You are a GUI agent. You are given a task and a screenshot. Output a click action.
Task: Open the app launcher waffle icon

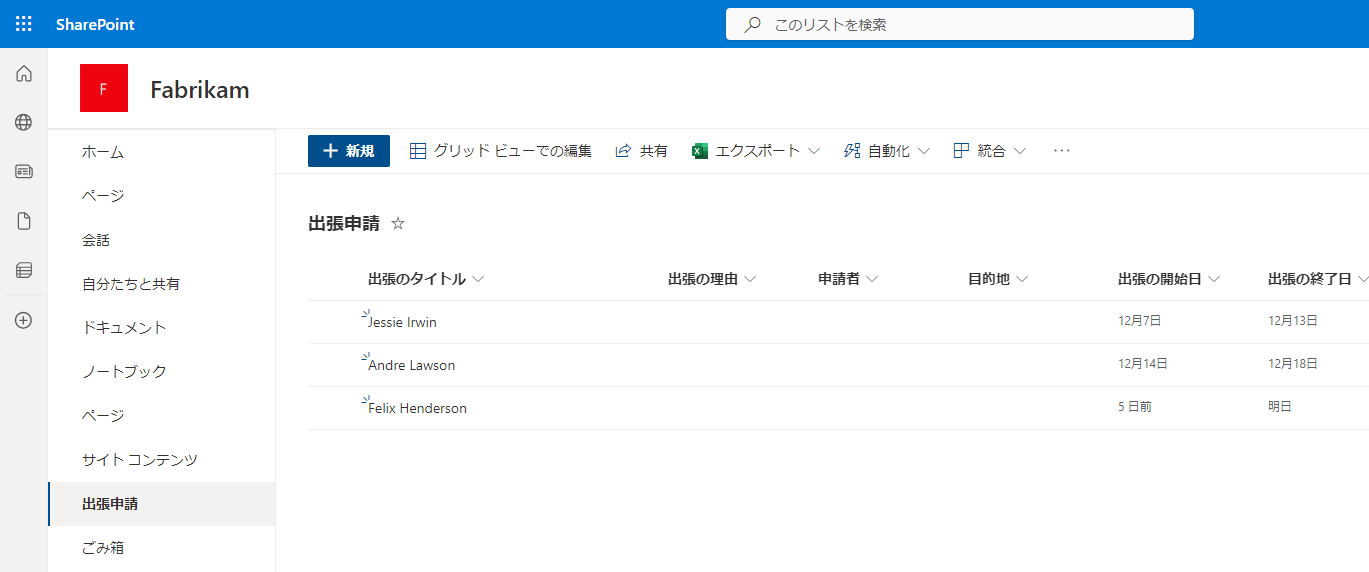(24, 24)
